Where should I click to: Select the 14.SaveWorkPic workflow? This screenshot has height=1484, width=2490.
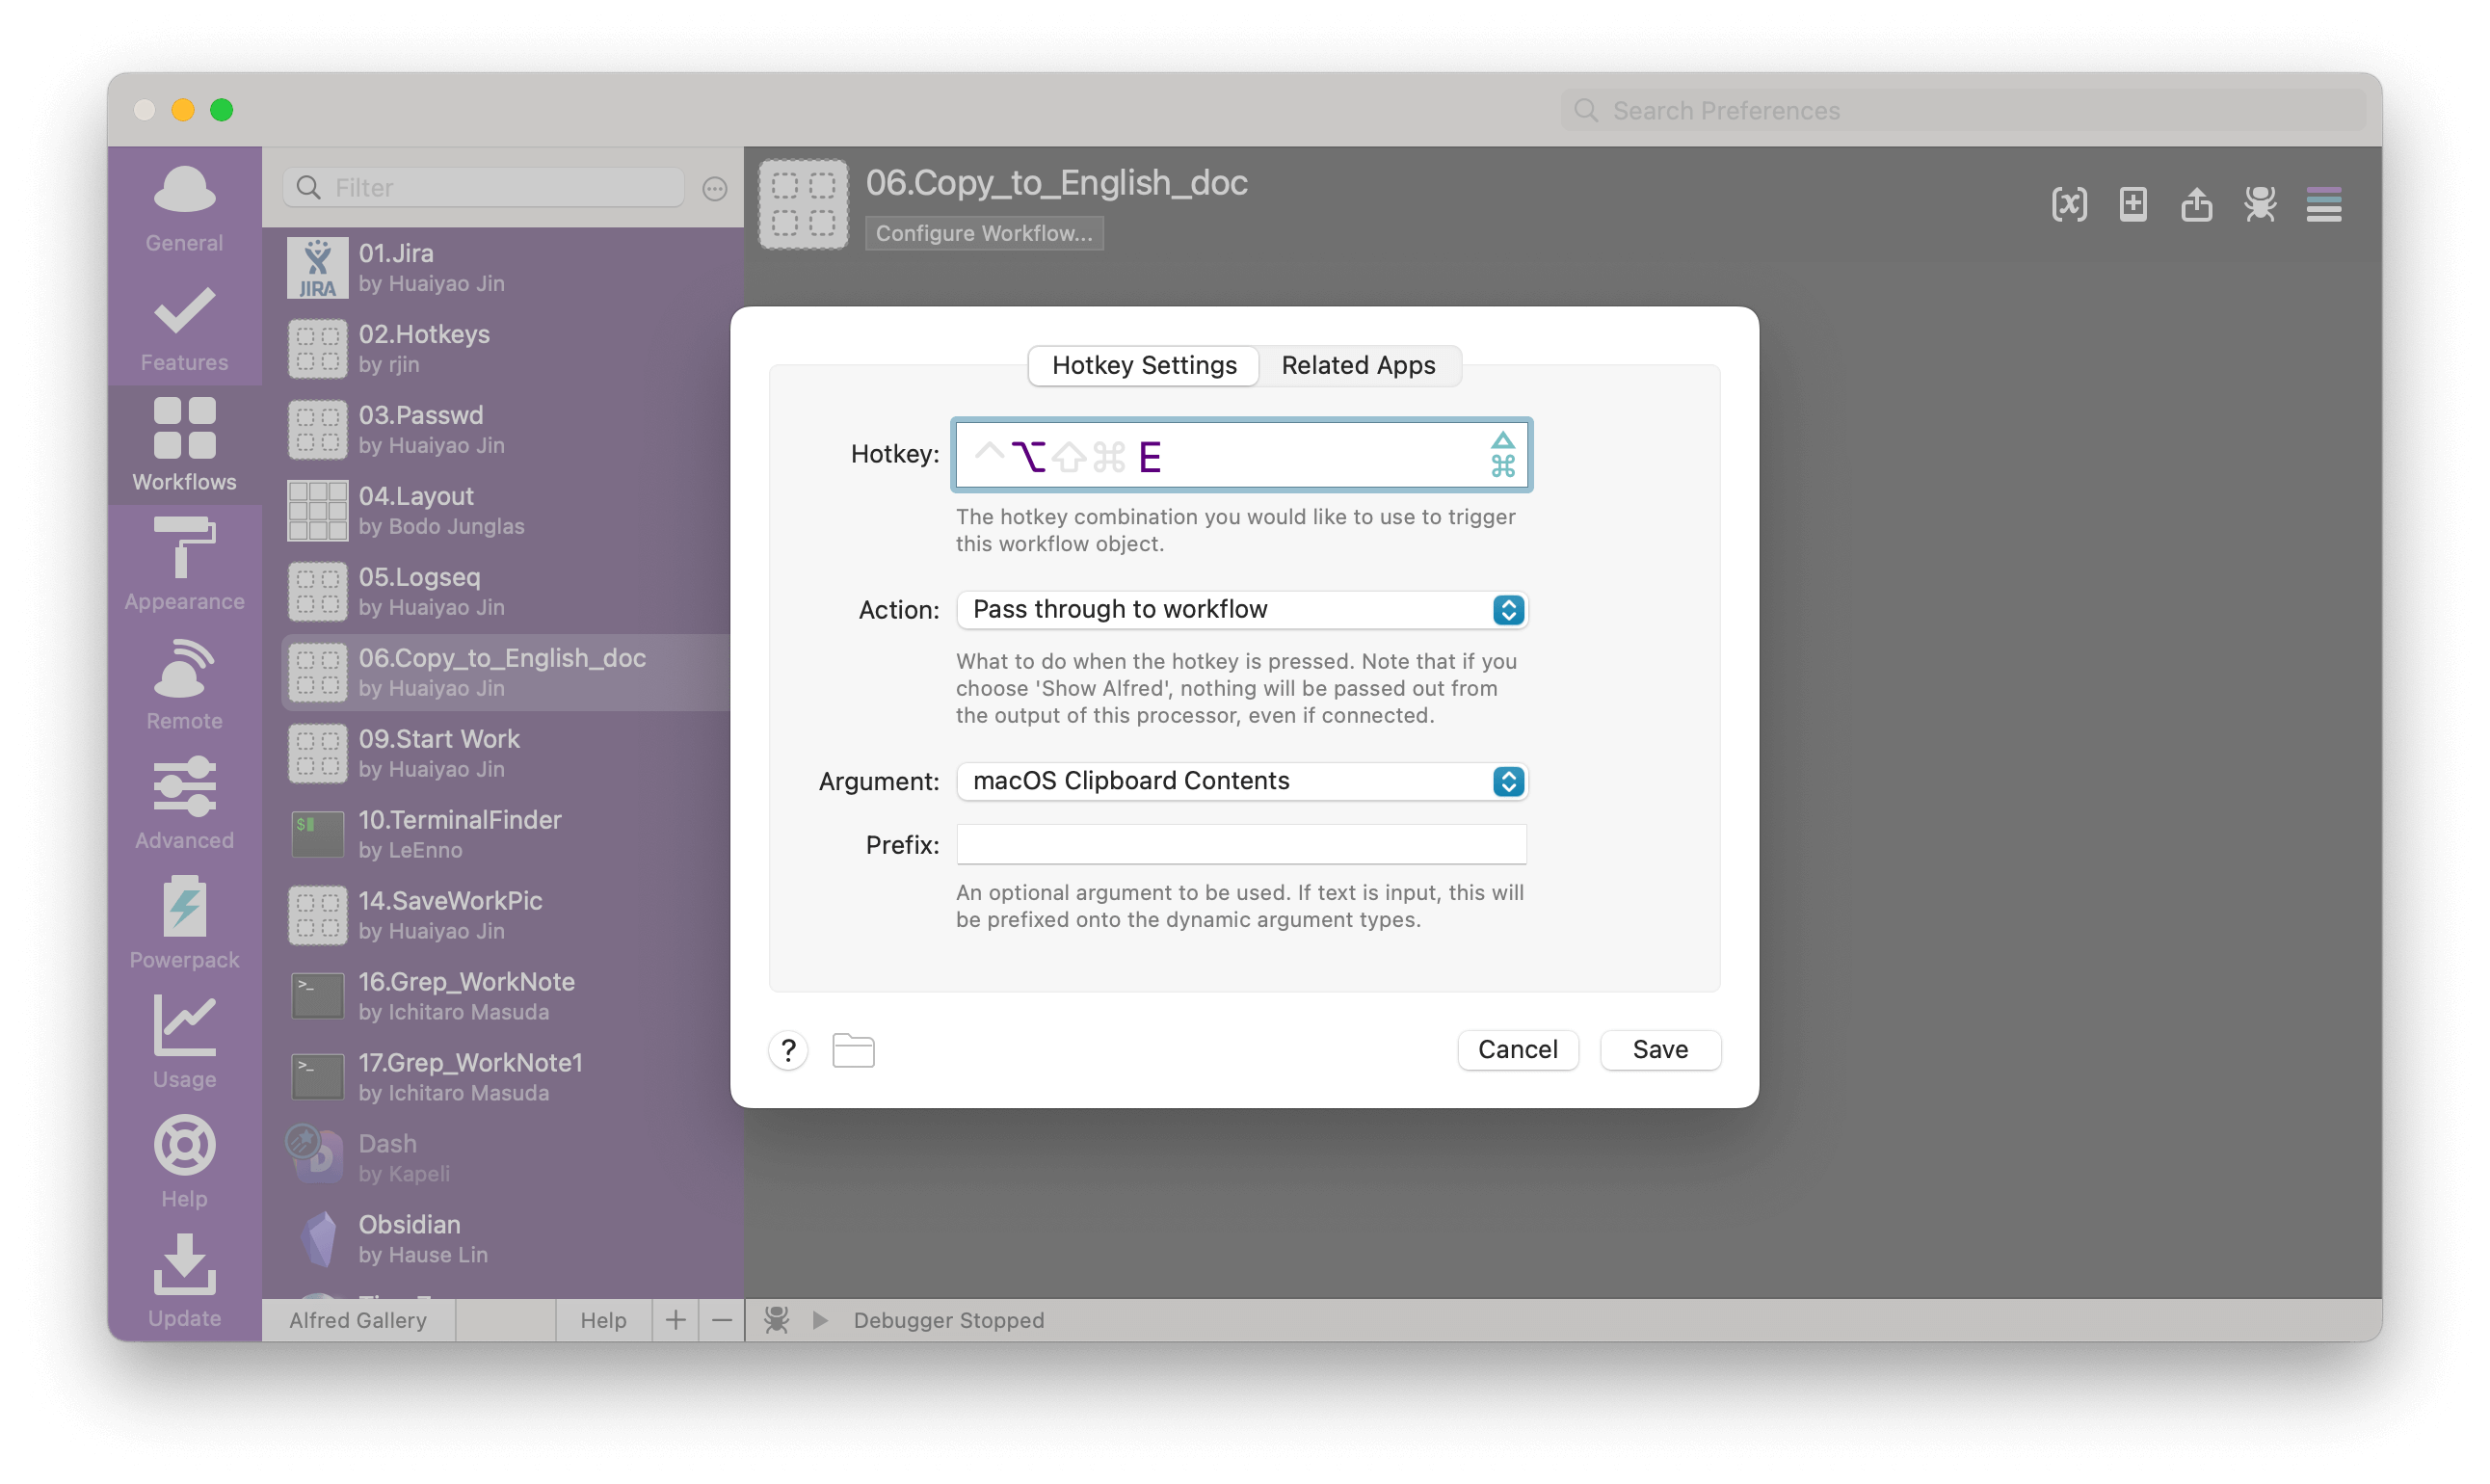tap(507, 916)
